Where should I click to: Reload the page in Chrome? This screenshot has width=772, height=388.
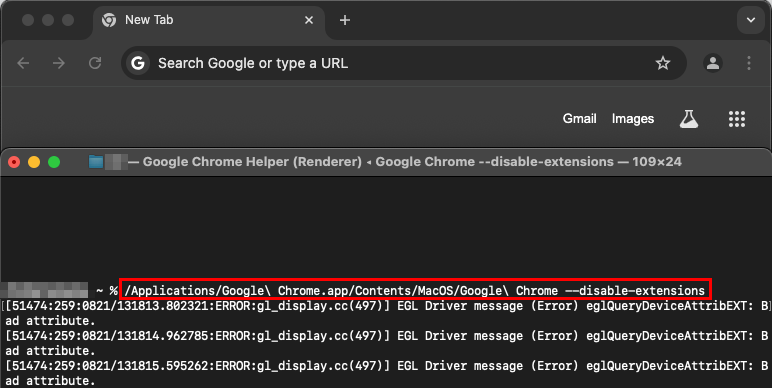(95, 63)
